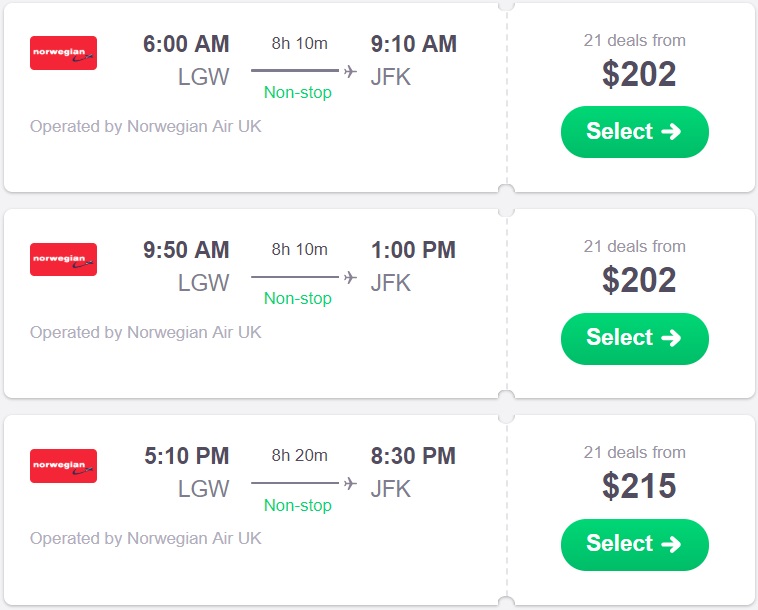Click the 1:00 PM arrival time
This screenshot has height=610, width=758.
point(413,250)
